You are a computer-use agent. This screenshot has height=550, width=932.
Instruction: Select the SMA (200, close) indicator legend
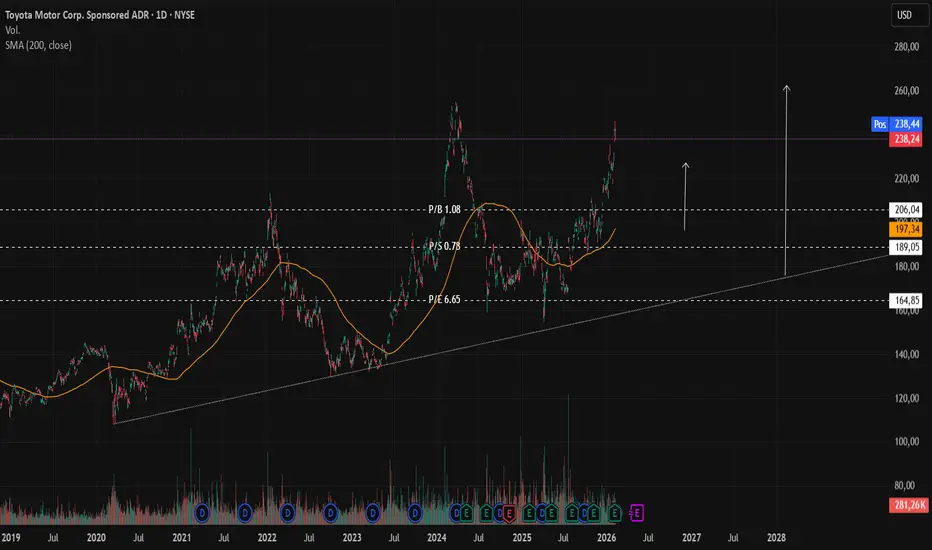point(39,45)
